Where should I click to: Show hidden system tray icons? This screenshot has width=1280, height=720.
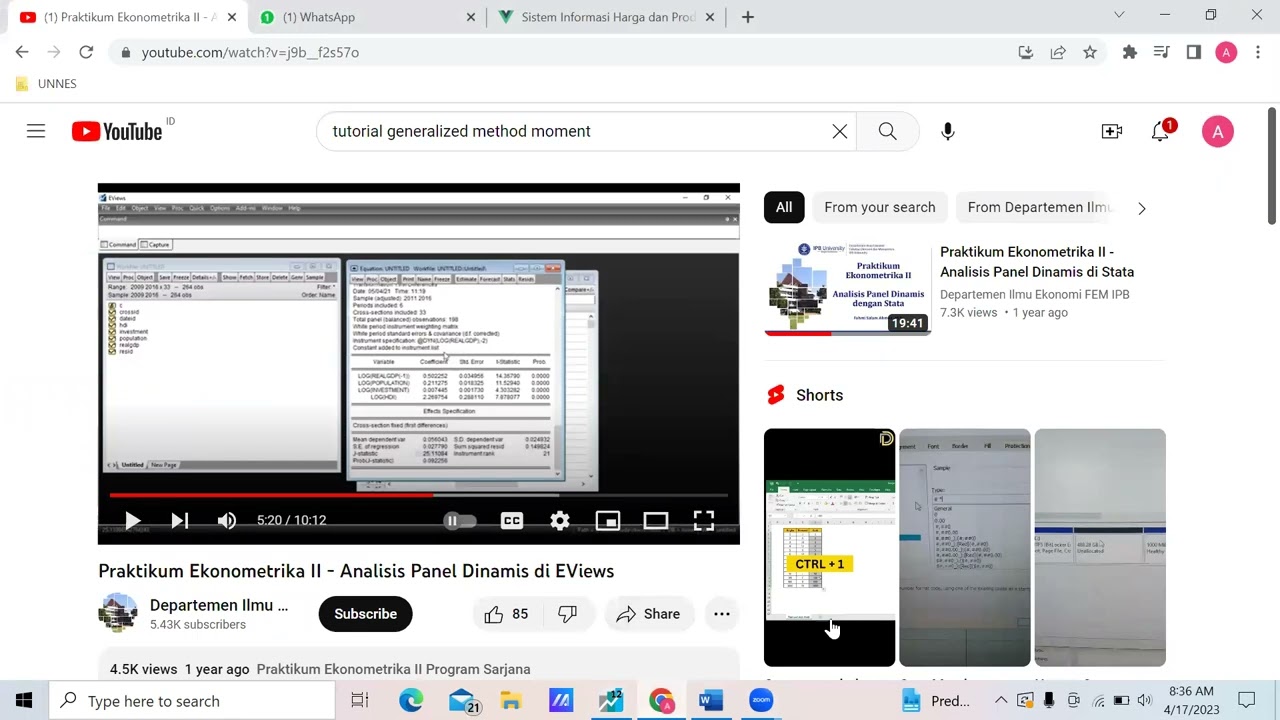point(1001,701)
